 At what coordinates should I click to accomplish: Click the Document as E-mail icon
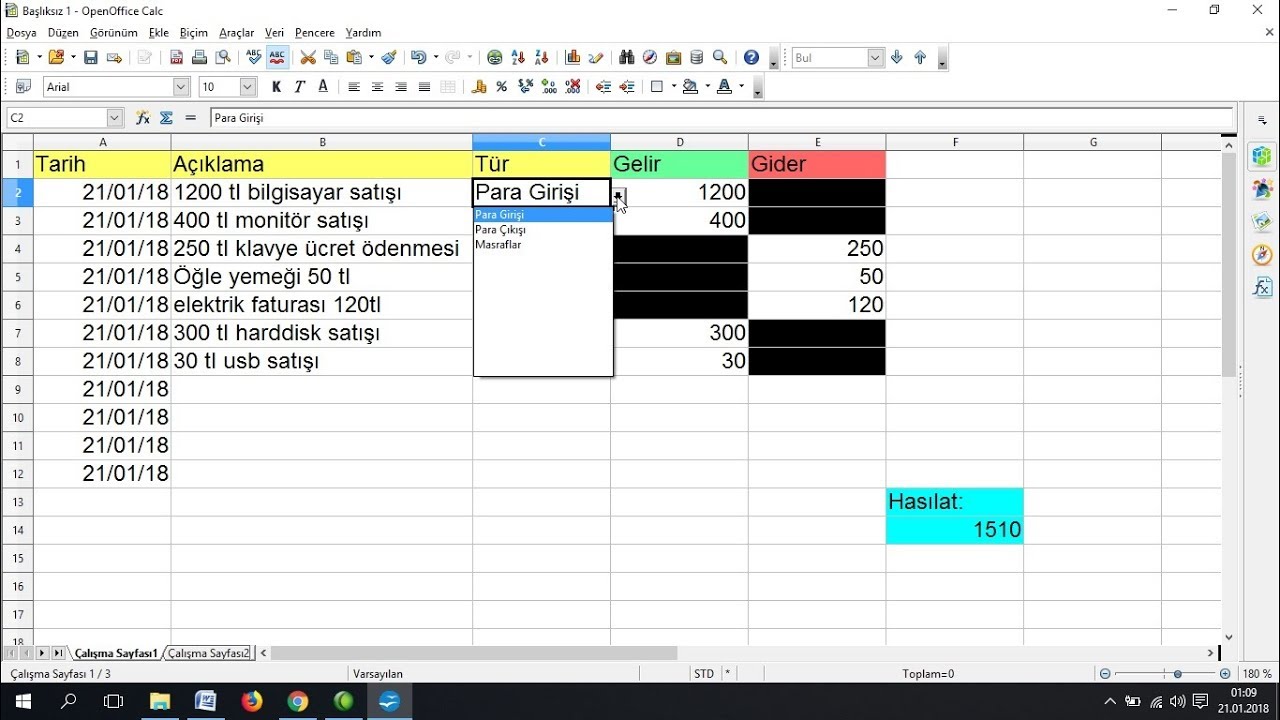[114, 58]
